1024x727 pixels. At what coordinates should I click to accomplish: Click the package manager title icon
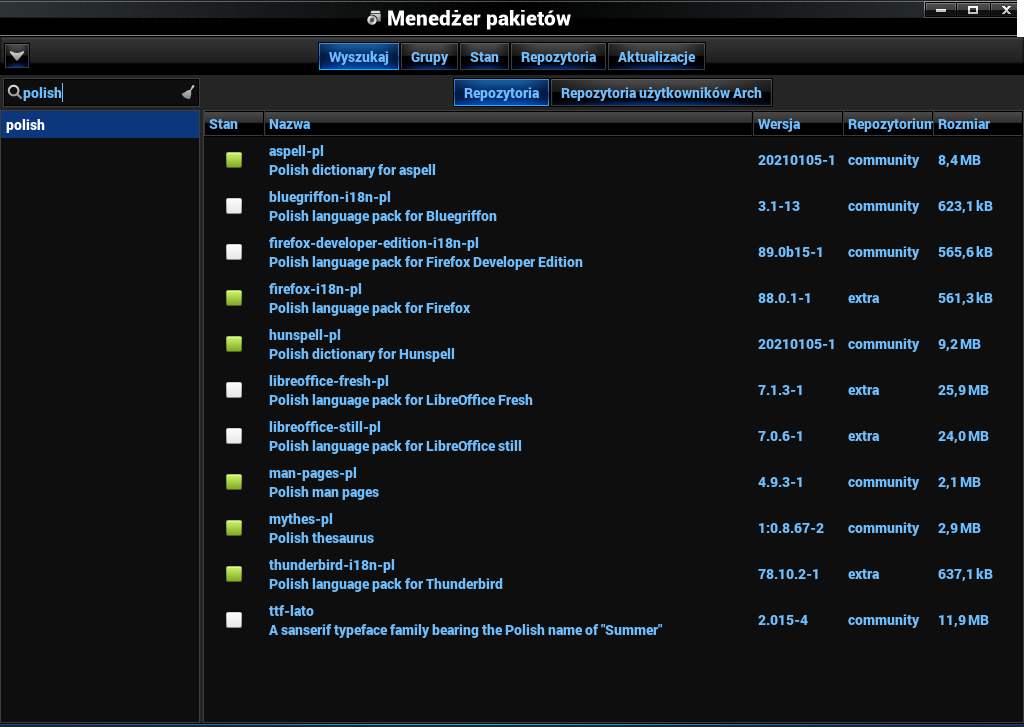(374, 18)
